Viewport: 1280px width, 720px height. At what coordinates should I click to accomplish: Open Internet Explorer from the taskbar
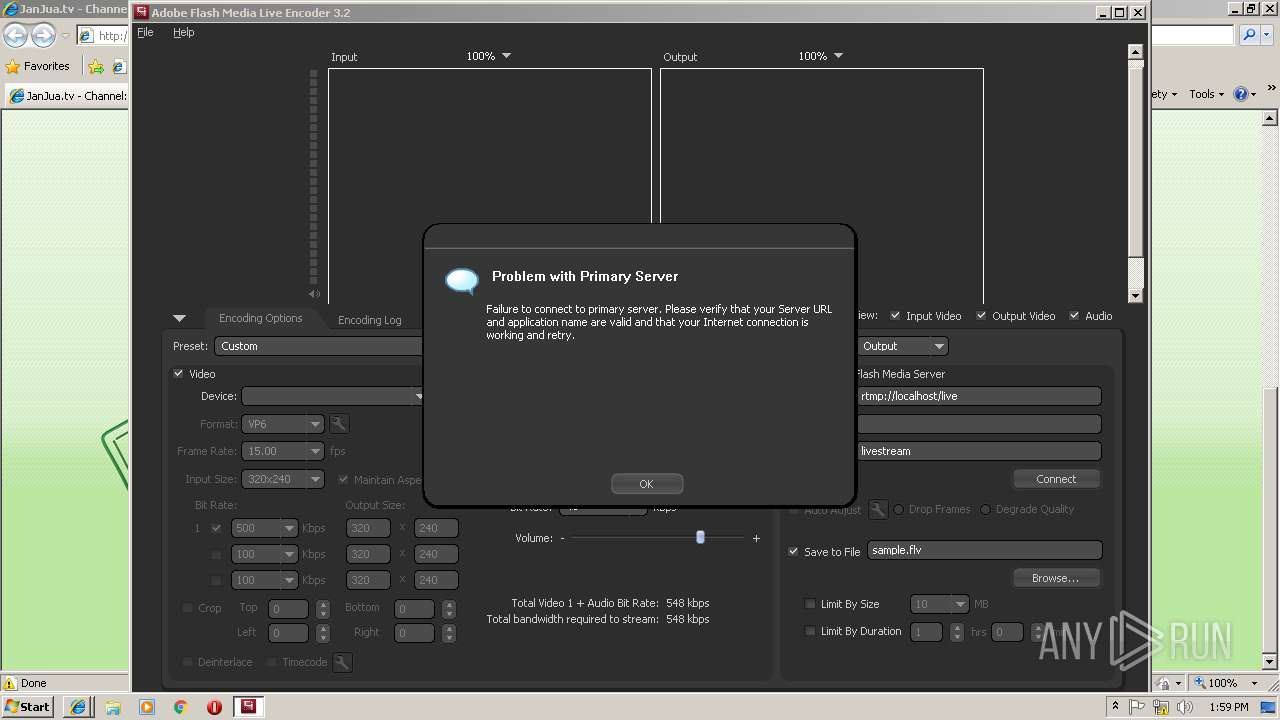pyautogui.click(x=78, y=707)
